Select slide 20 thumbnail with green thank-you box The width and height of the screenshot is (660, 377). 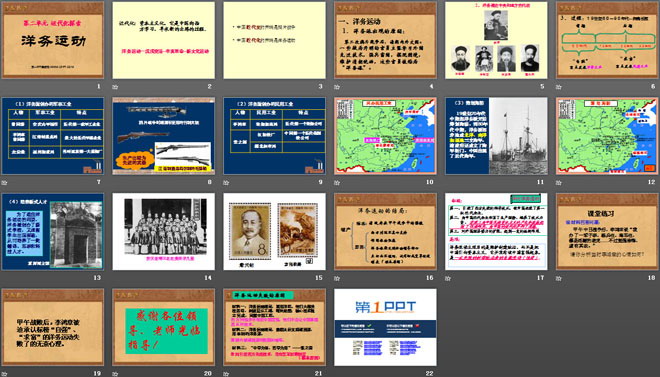163,327
